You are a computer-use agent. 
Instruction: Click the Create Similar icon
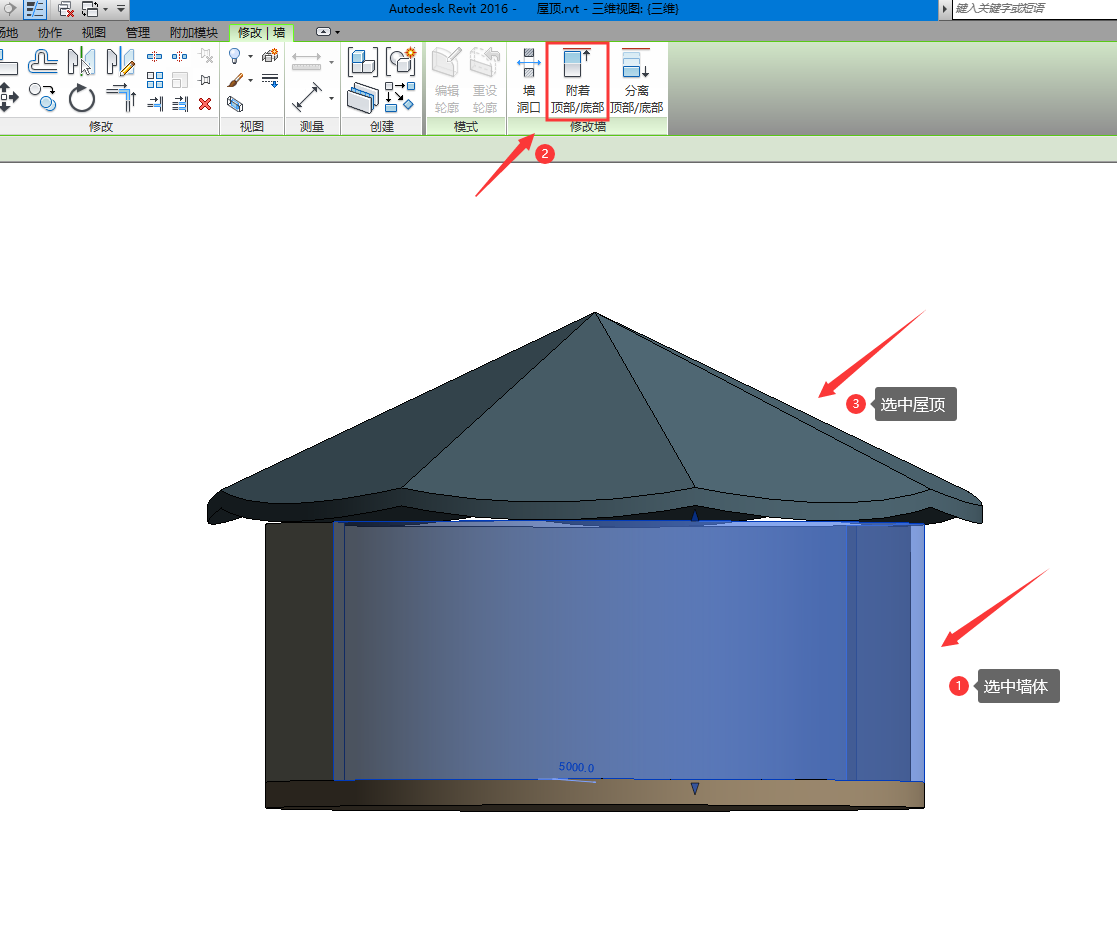400,98
